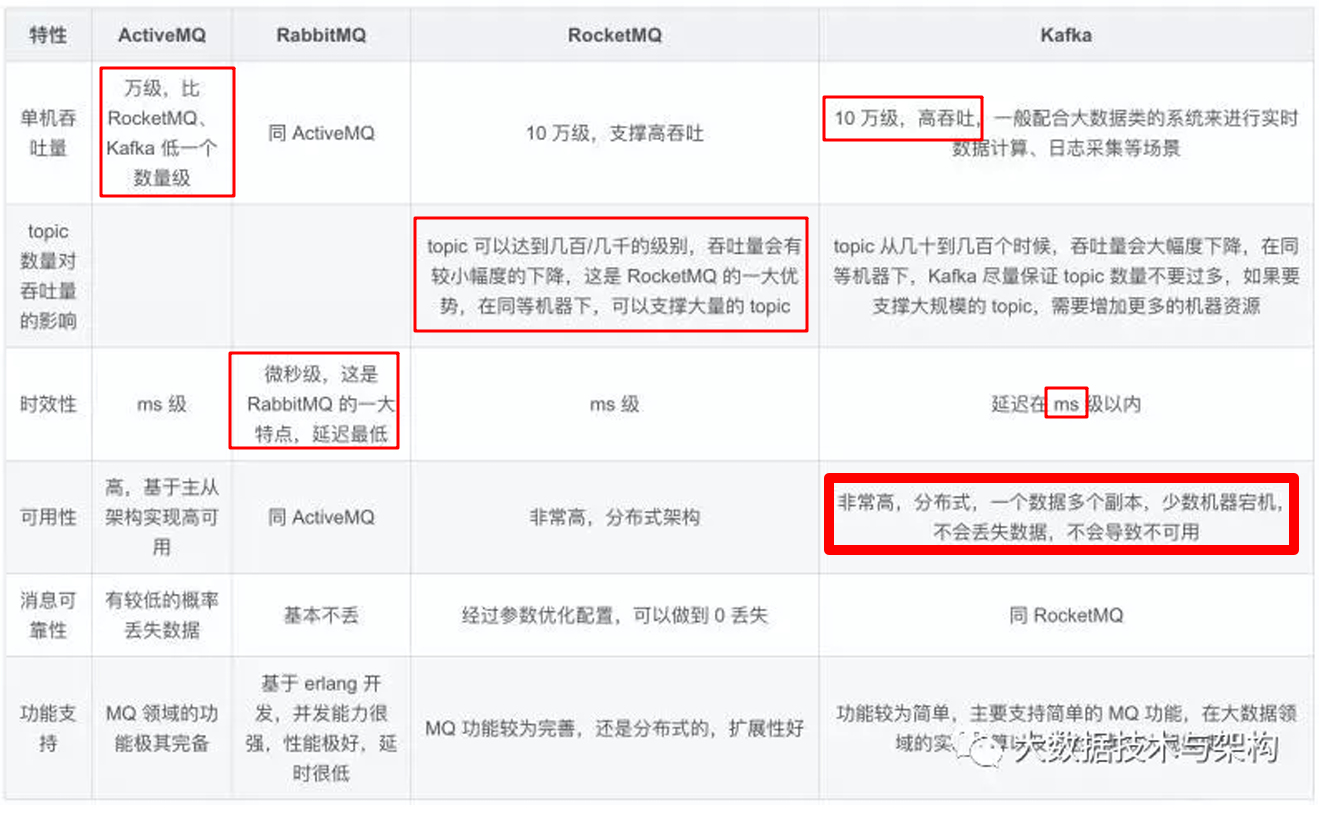This screenshot has height=814, width=1319.
Task: Click the '有较低的概率丢失数据' cell
Action: 162,615
